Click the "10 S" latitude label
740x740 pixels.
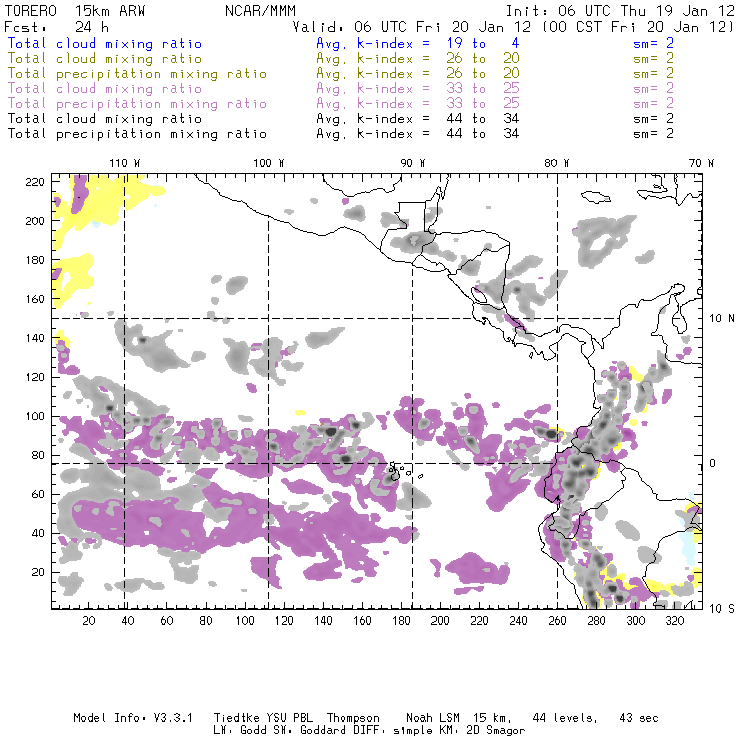point(722,609)
